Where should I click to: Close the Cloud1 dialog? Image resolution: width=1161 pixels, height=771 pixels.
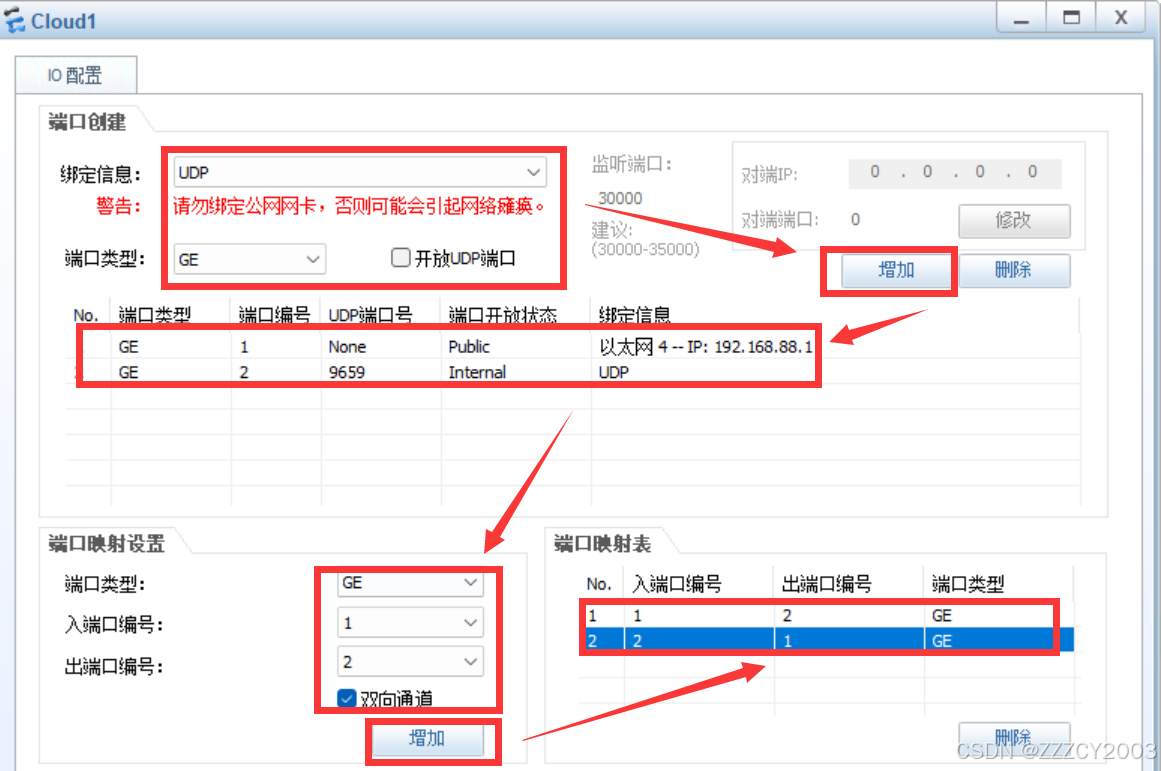1122,18
